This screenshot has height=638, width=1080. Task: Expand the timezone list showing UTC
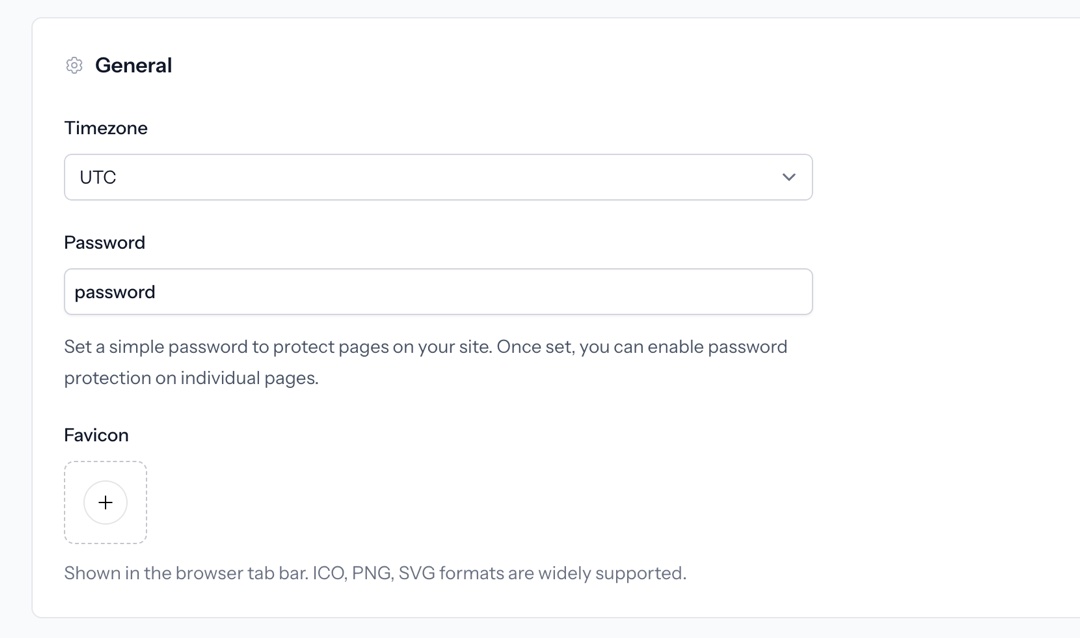tap(438, 177)
